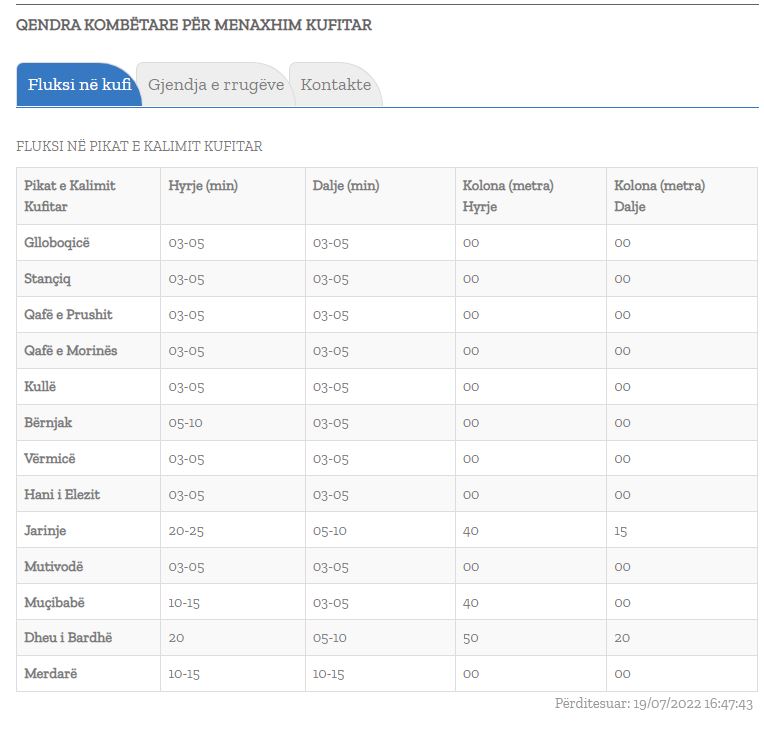Click the Kolona (metra) Hyrje header
The width and height of the screenshot is (764, 729).
point(508,196)
